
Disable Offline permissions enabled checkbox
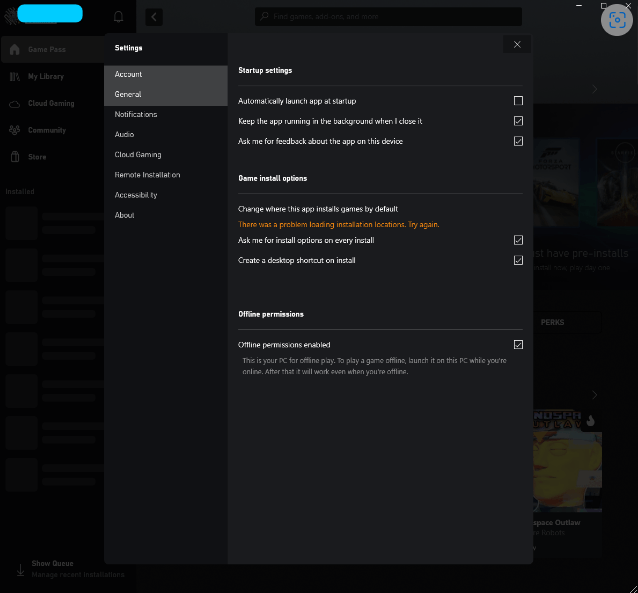(518, 345)
